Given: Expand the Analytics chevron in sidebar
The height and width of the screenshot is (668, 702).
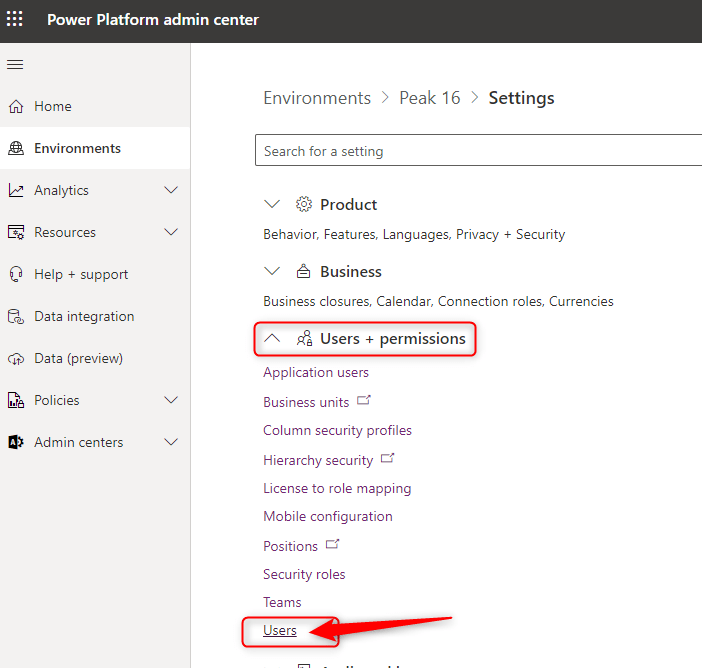Looking at the screenshot, I should click(x=171, y=190).
